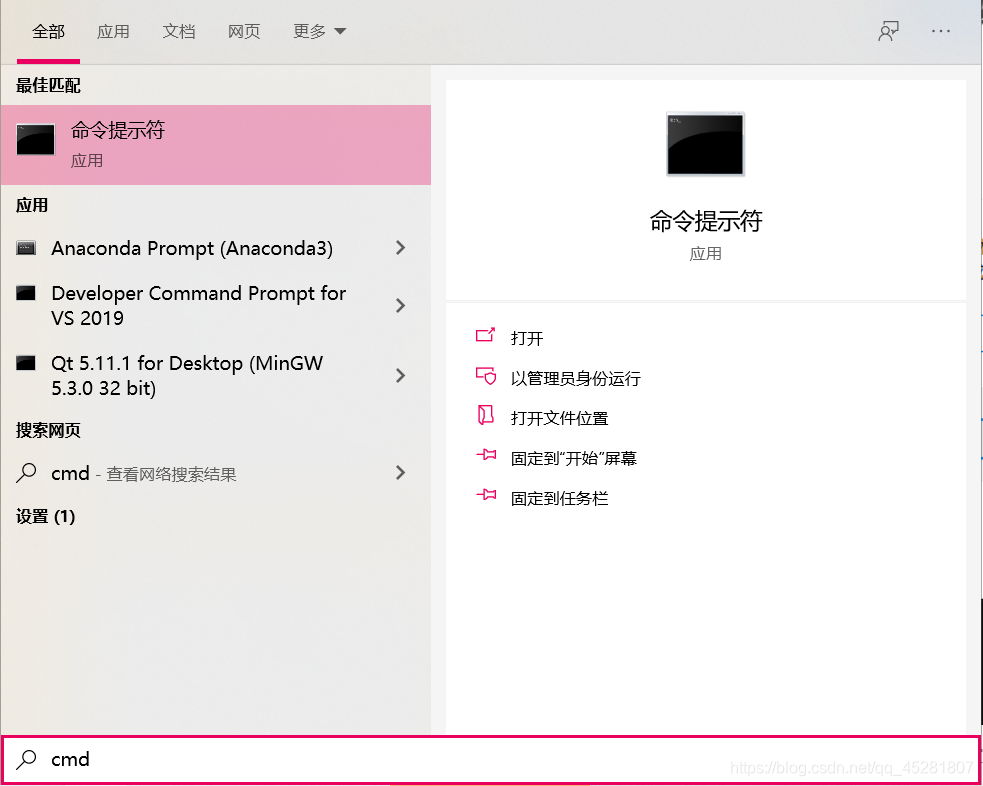Screen dimensions: 983x786
Task: Click the magnifier icon beside cmd web result
Action: pyautogui.click(x=26, y=473)
